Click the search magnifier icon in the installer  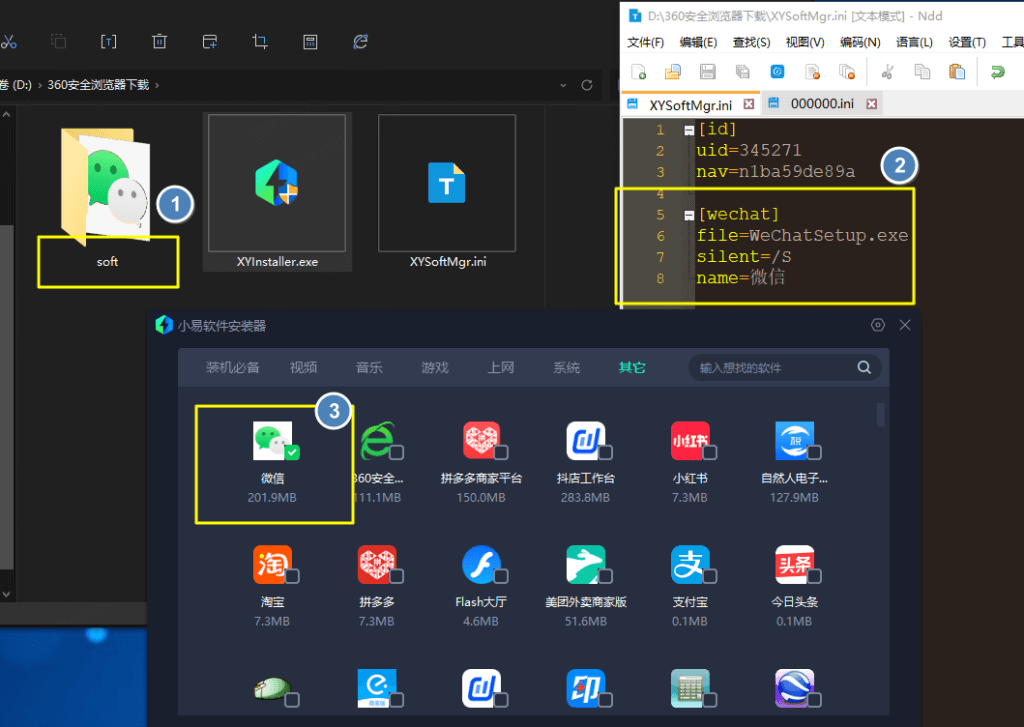[x=864, y=368]
